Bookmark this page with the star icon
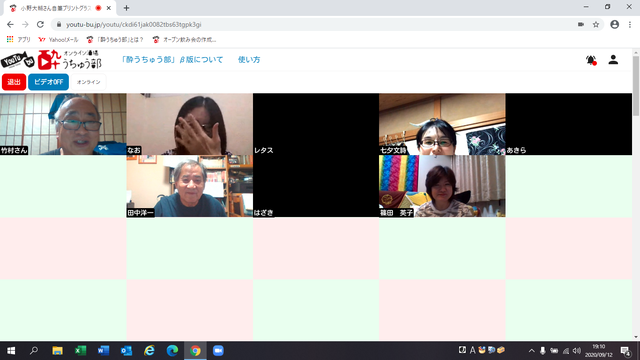Viewport: 640px width, 360px height. point(596,24)
